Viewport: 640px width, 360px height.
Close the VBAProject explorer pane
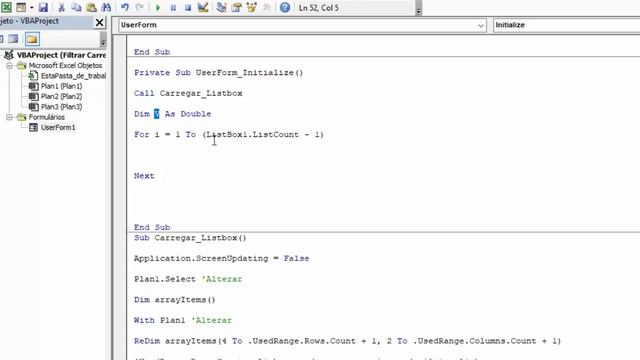(100, 22)
